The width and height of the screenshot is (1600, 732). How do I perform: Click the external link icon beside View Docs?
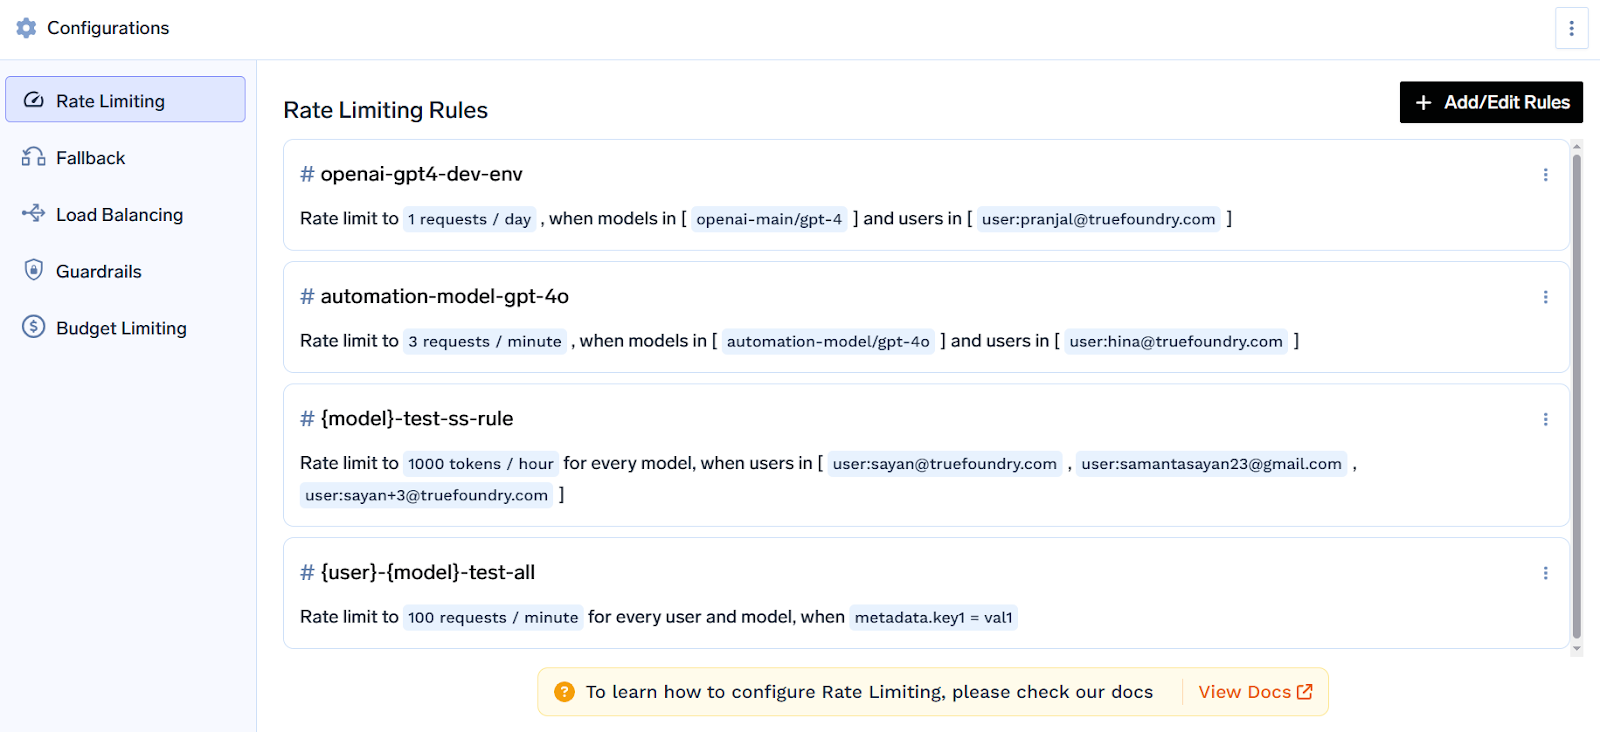pos(1305,691)
